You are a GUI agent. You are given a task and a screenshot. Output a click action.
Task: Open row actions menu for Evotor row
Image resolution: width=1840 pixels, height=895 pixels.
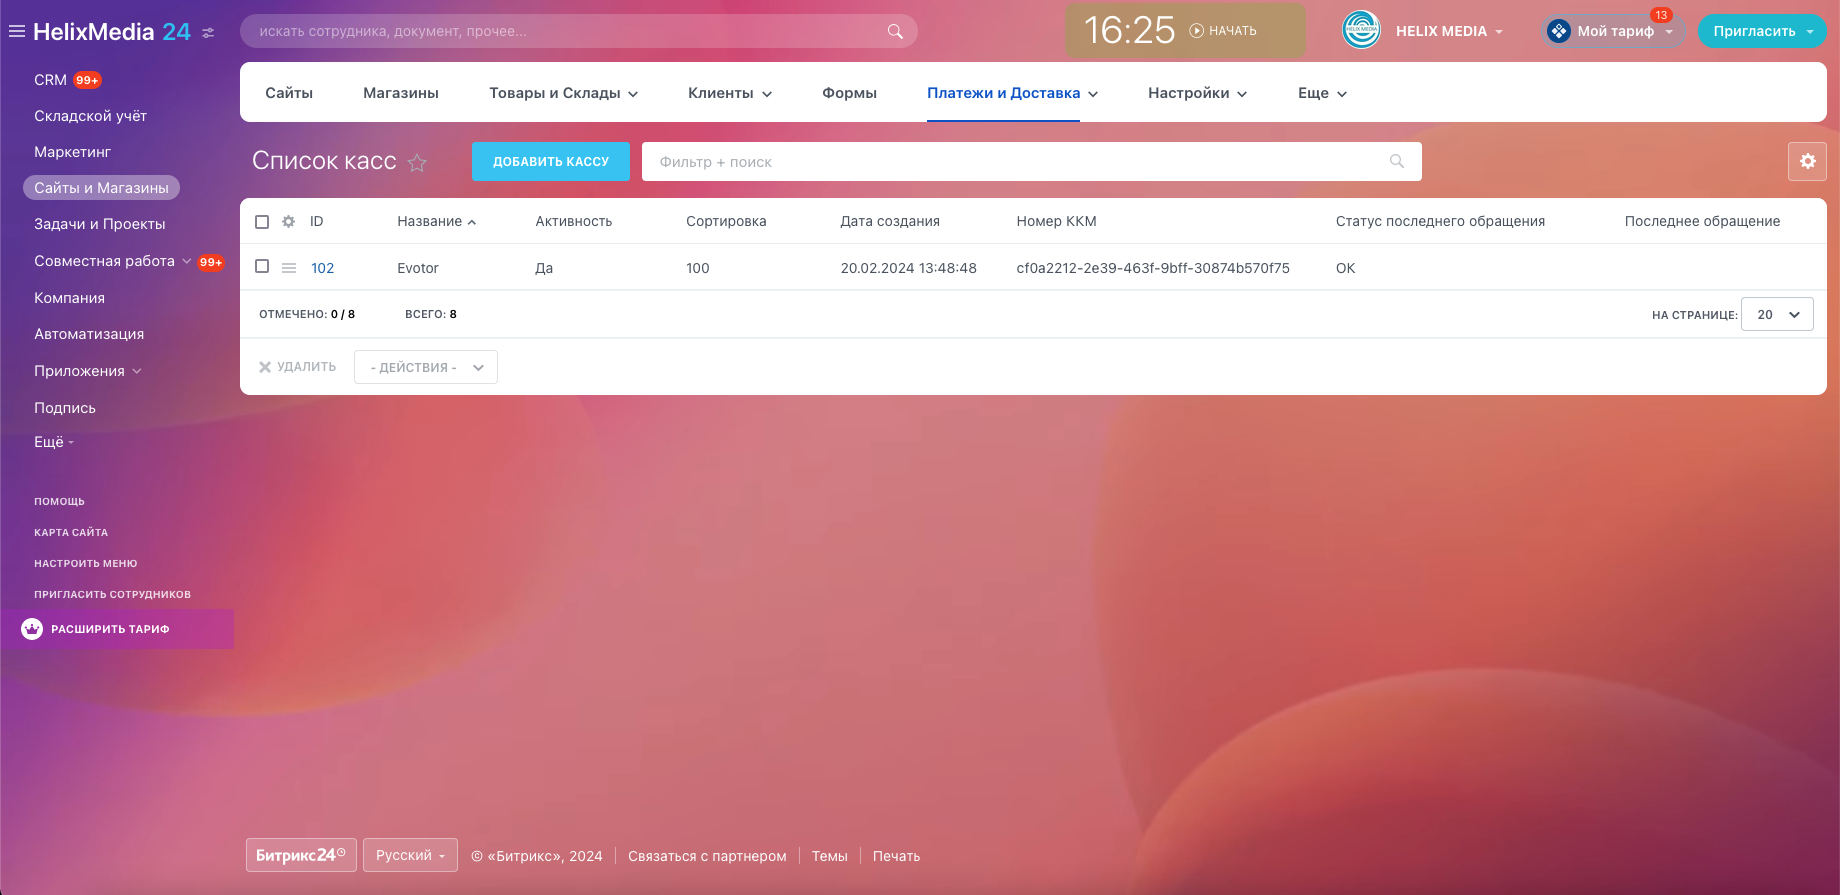click(x=289, y=268)
